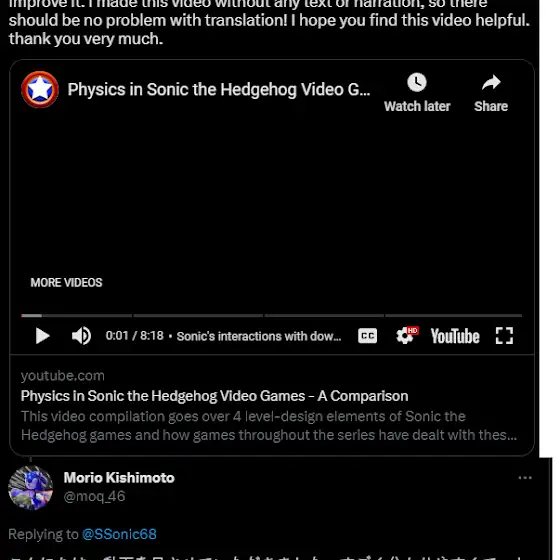560x560 pixels.
Task: Click the video timestamp 0:01 / 8:18
Action: click(x=134, y=336)
